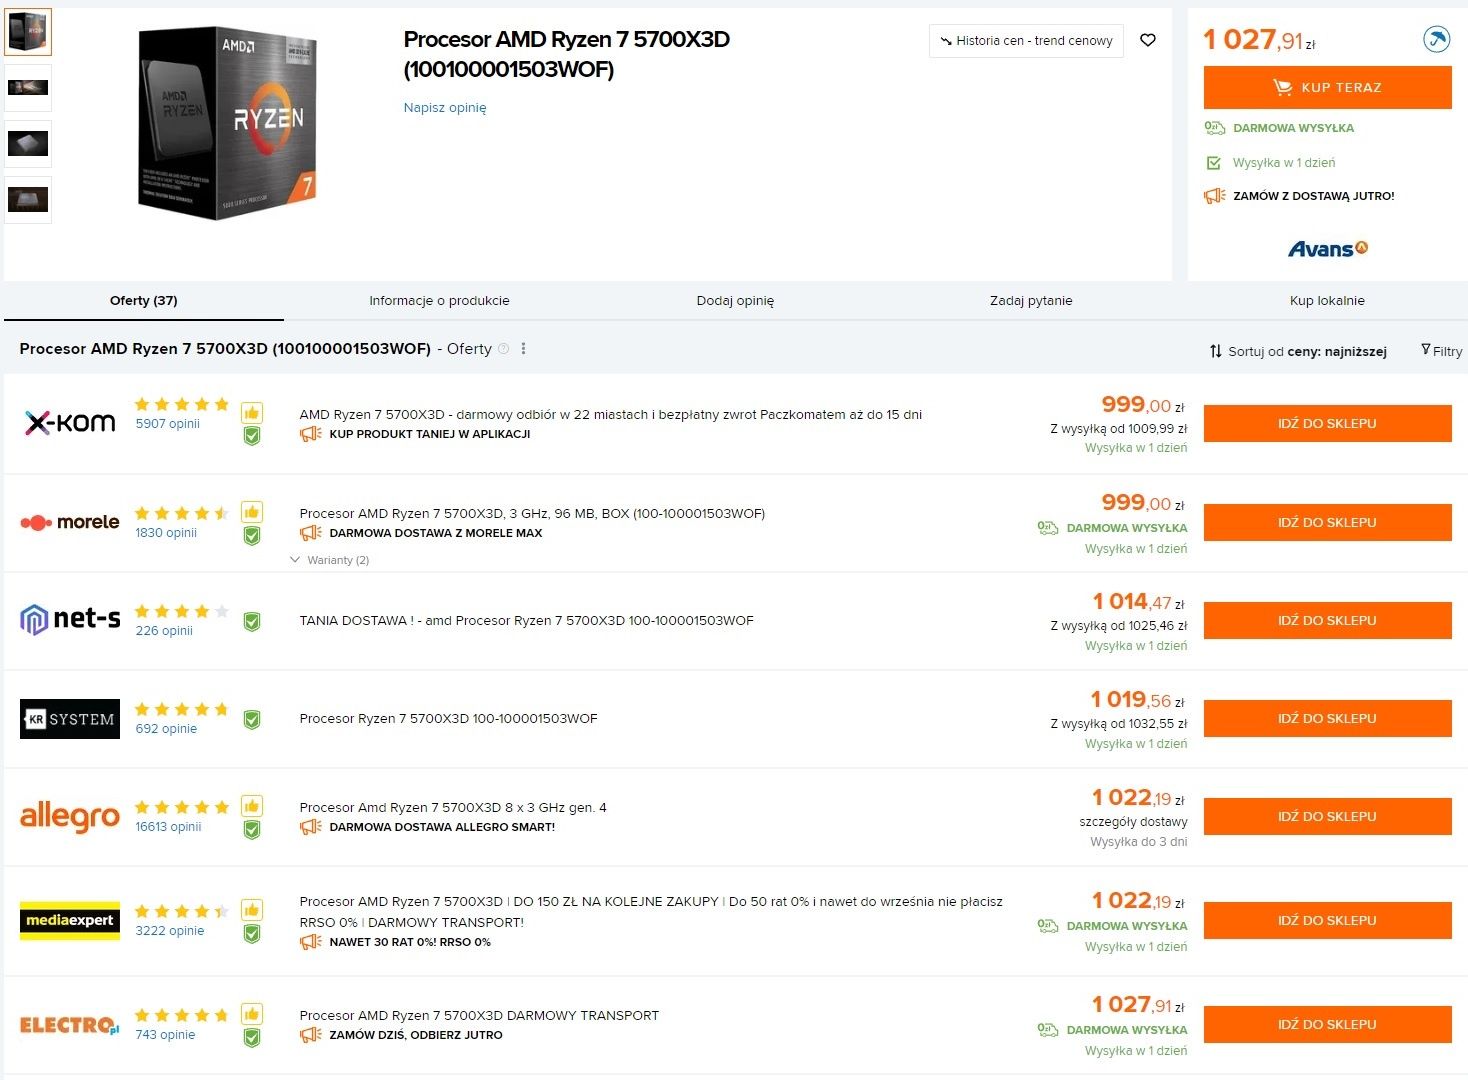The height and width of the screenshot is (1080, 1468).
Task: Go to Media Expert via IDŹ DO SKLEPU
Action: (x=1327, y=920)
